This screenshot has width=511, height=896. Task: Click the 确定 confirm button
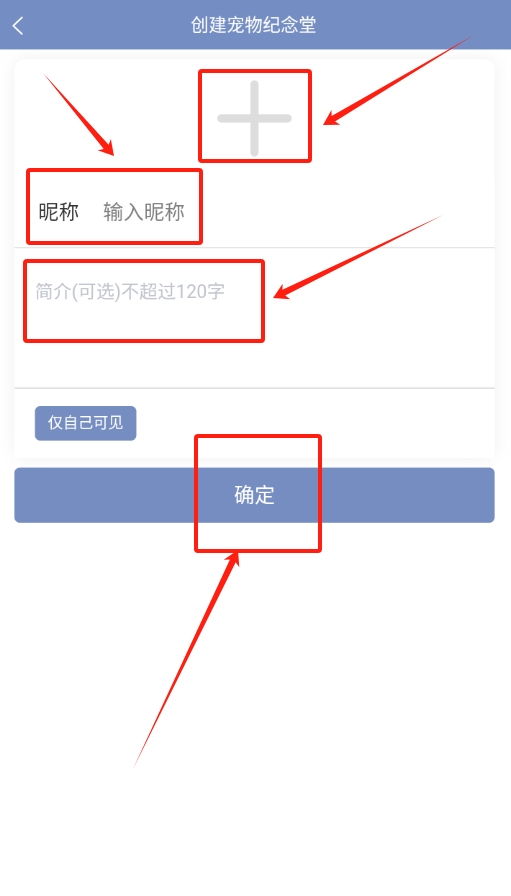(254, 495)
